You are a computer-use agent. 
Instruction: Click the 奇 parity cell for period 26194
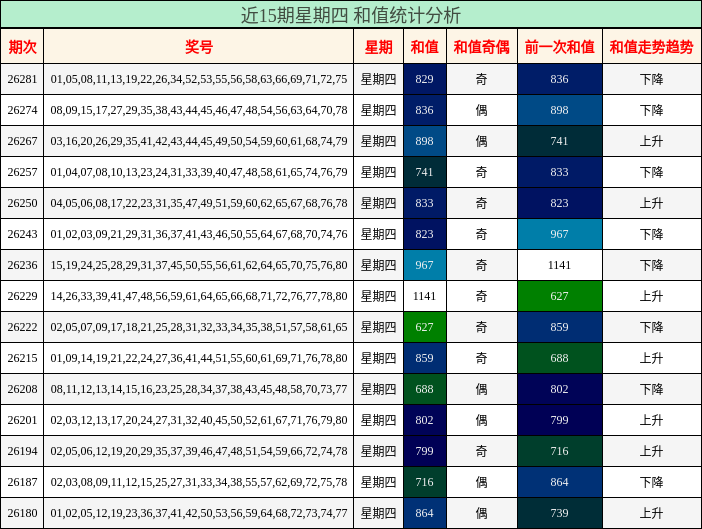coord(482,451)
